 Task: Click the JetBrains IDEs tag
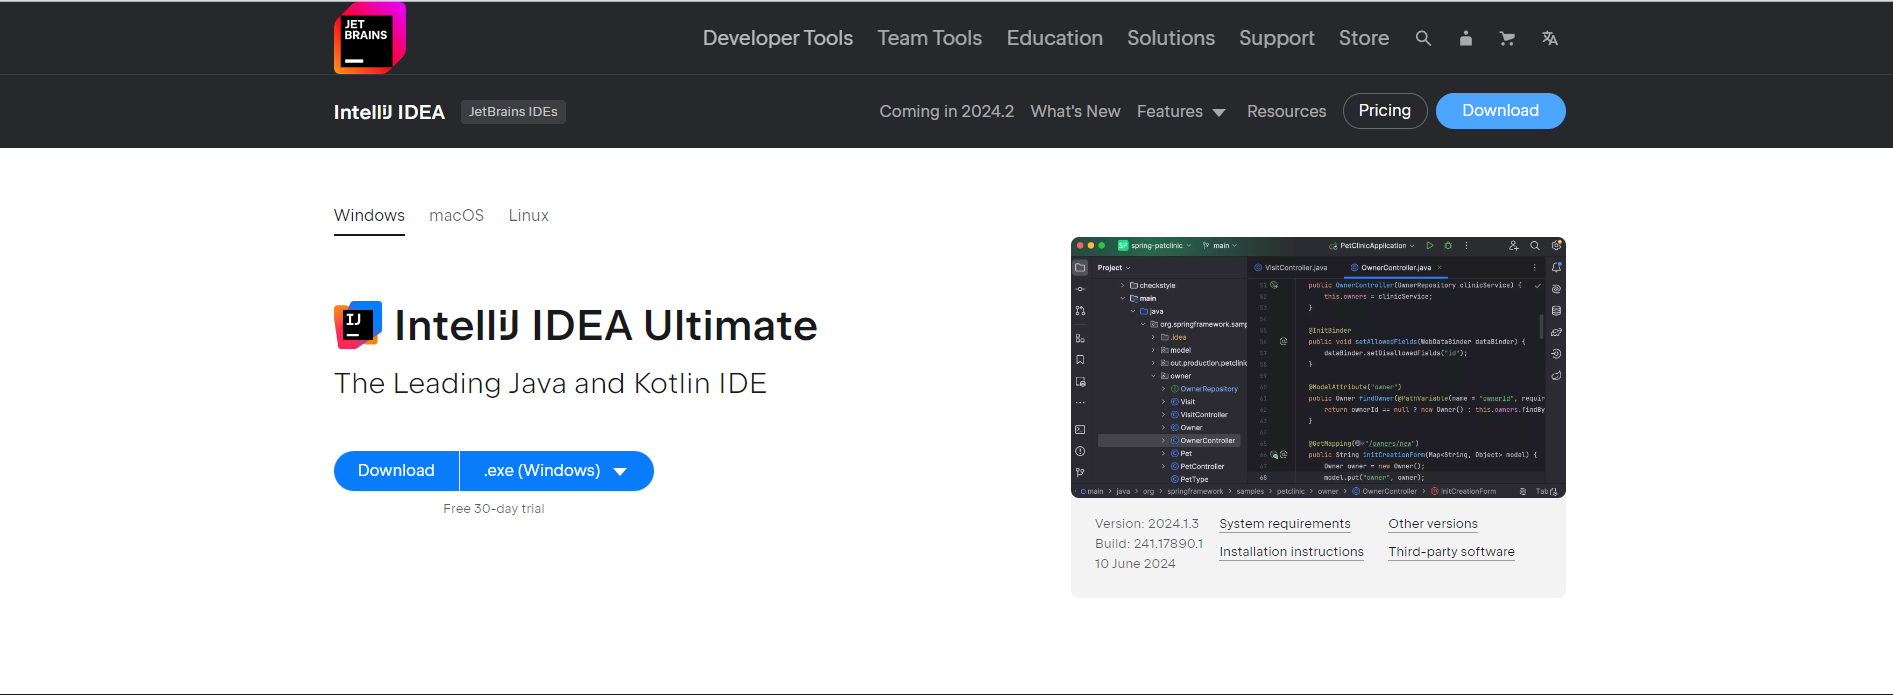pyautogui.click(x=513, y=112)
